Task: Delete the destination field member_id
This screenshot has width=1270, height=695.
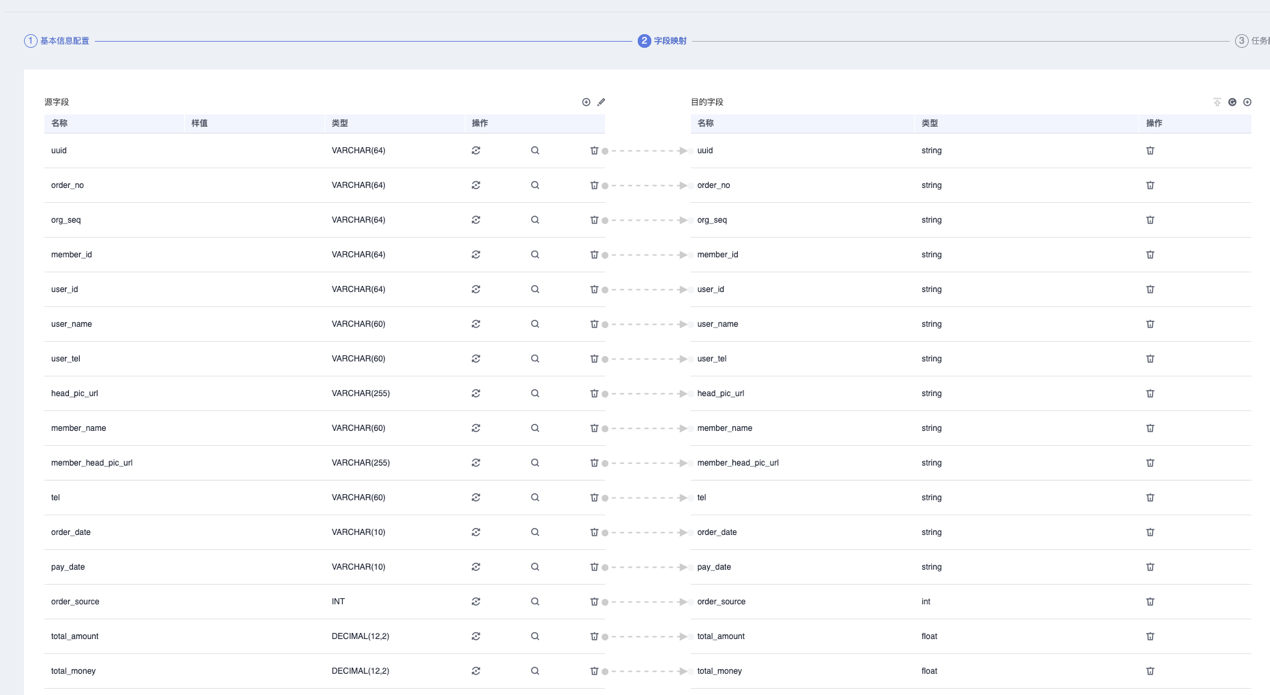Action: pos(1150,255)
